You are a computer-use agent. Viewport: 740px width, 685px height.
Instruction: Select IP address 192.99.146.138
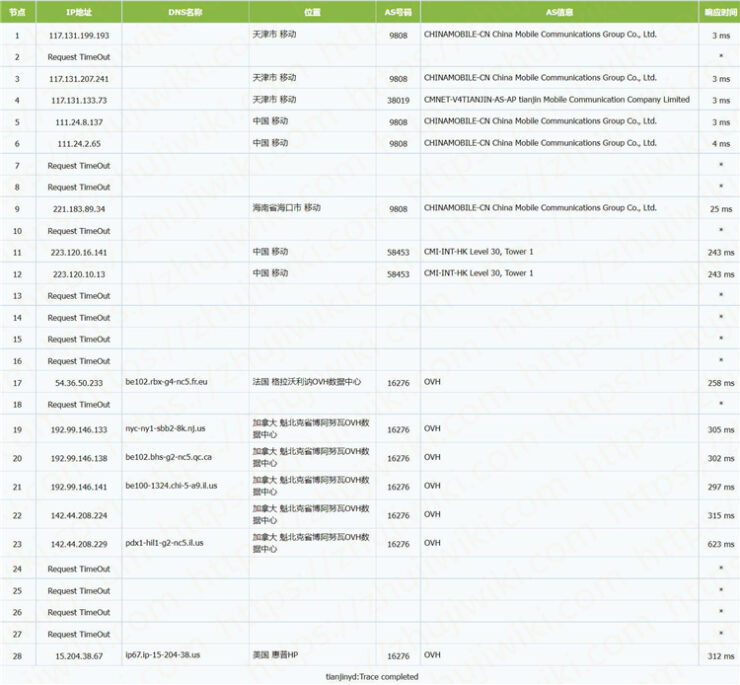tap(79, 458)
